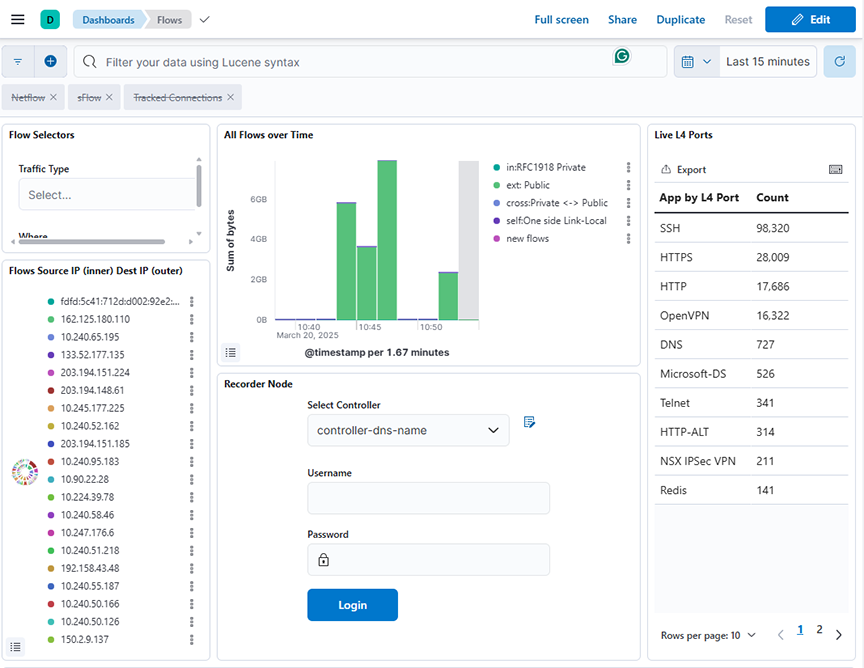Click the refresh query button
Viewport: 864px width, 668px height.
pyautogui.click(x=839, y=62)
